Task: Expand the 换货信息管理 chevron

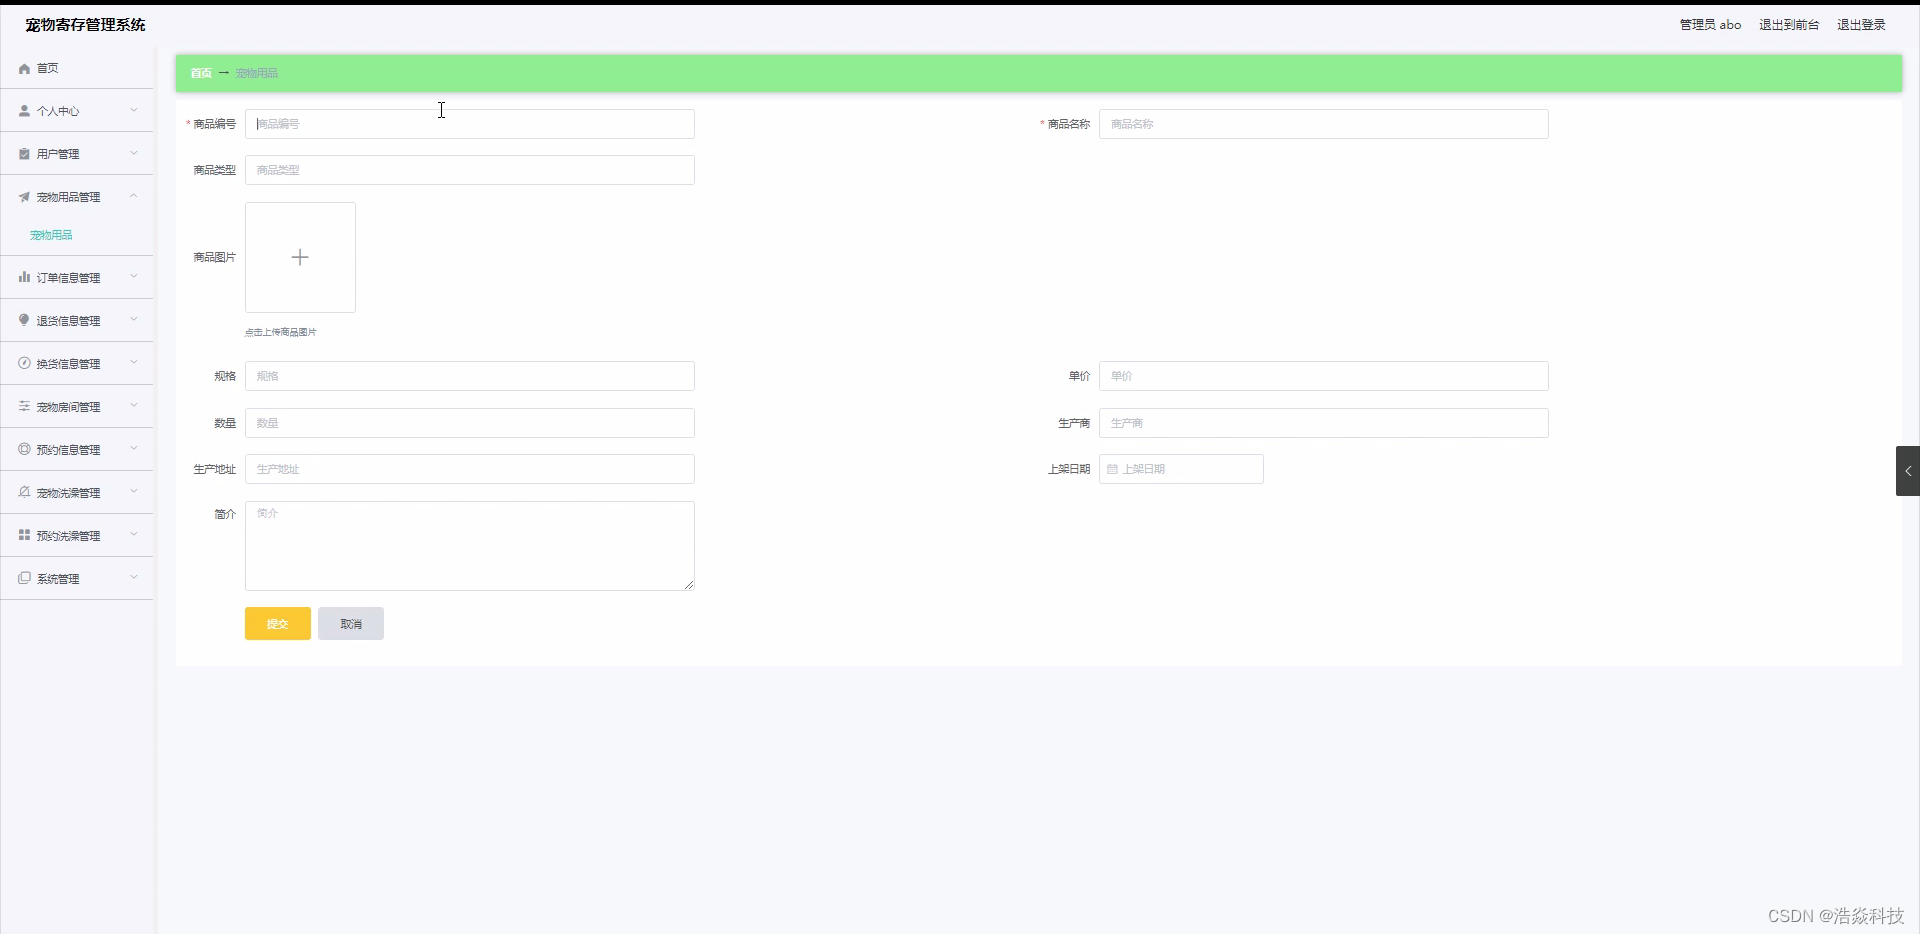Action: click(134, 362)
